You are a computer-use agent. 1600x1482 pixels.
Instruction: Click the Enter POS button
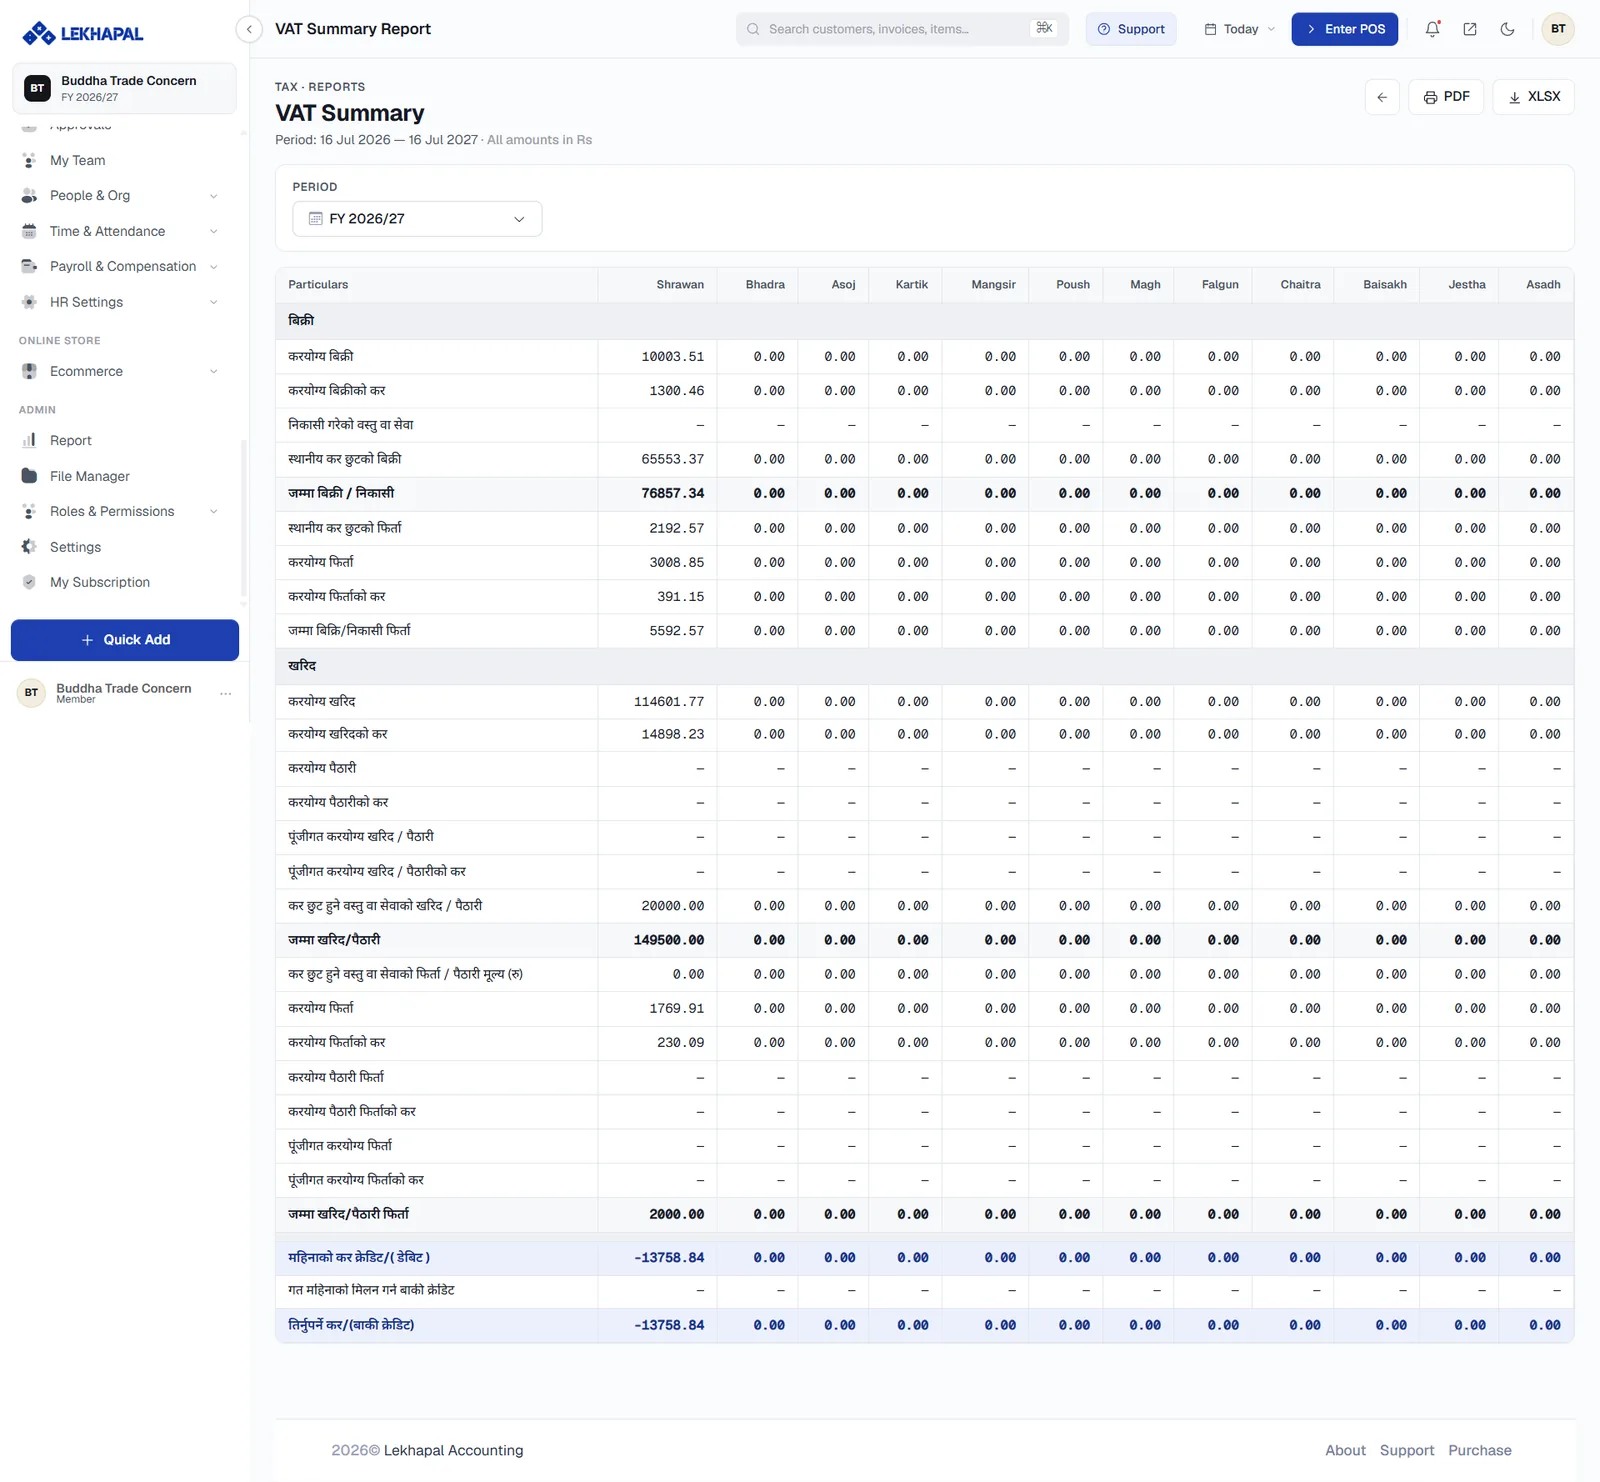pos(1345,29)
